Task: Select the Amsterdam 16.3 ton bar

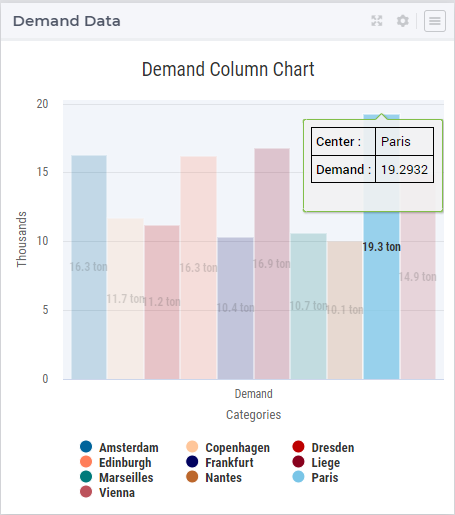Action: pos(89,267)
